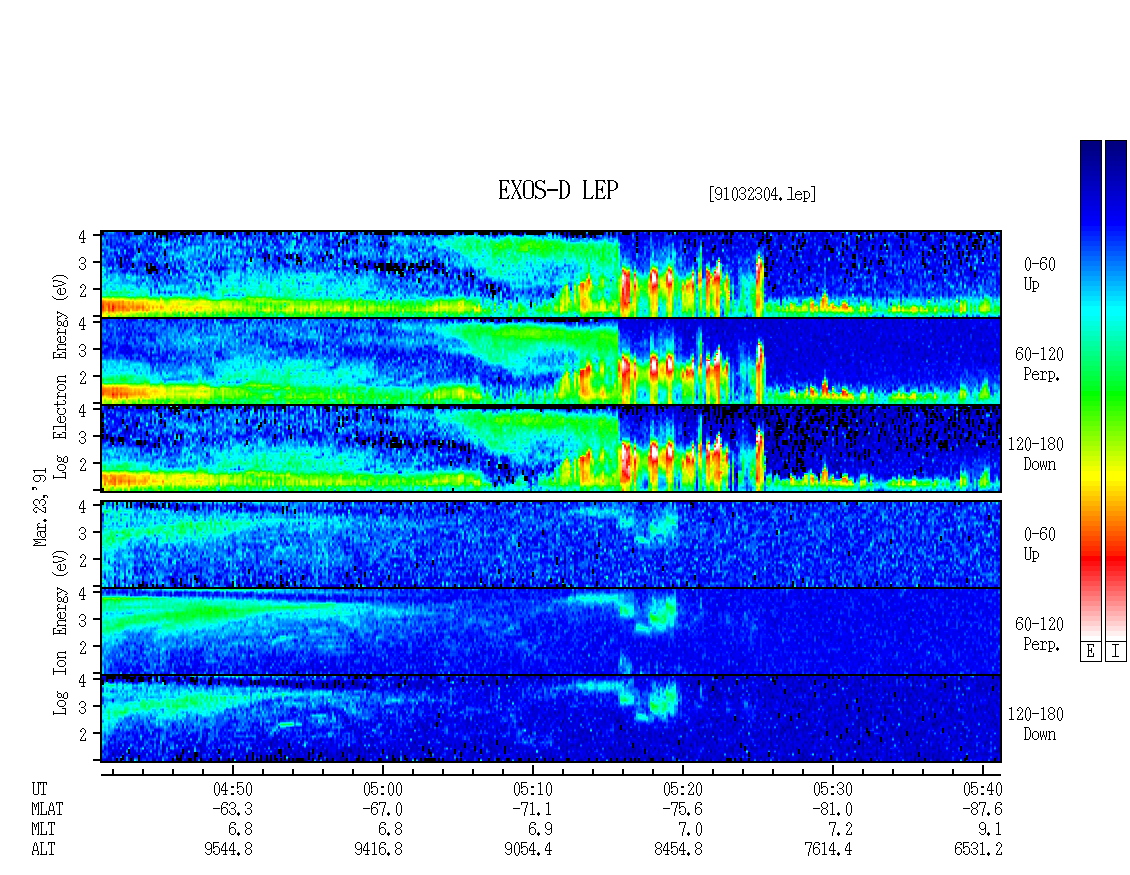Select MLAT value -67.0
Image resolution: width=1130 pixels, height=875 pixels.
pyautogui.click(x=382, y=809)
